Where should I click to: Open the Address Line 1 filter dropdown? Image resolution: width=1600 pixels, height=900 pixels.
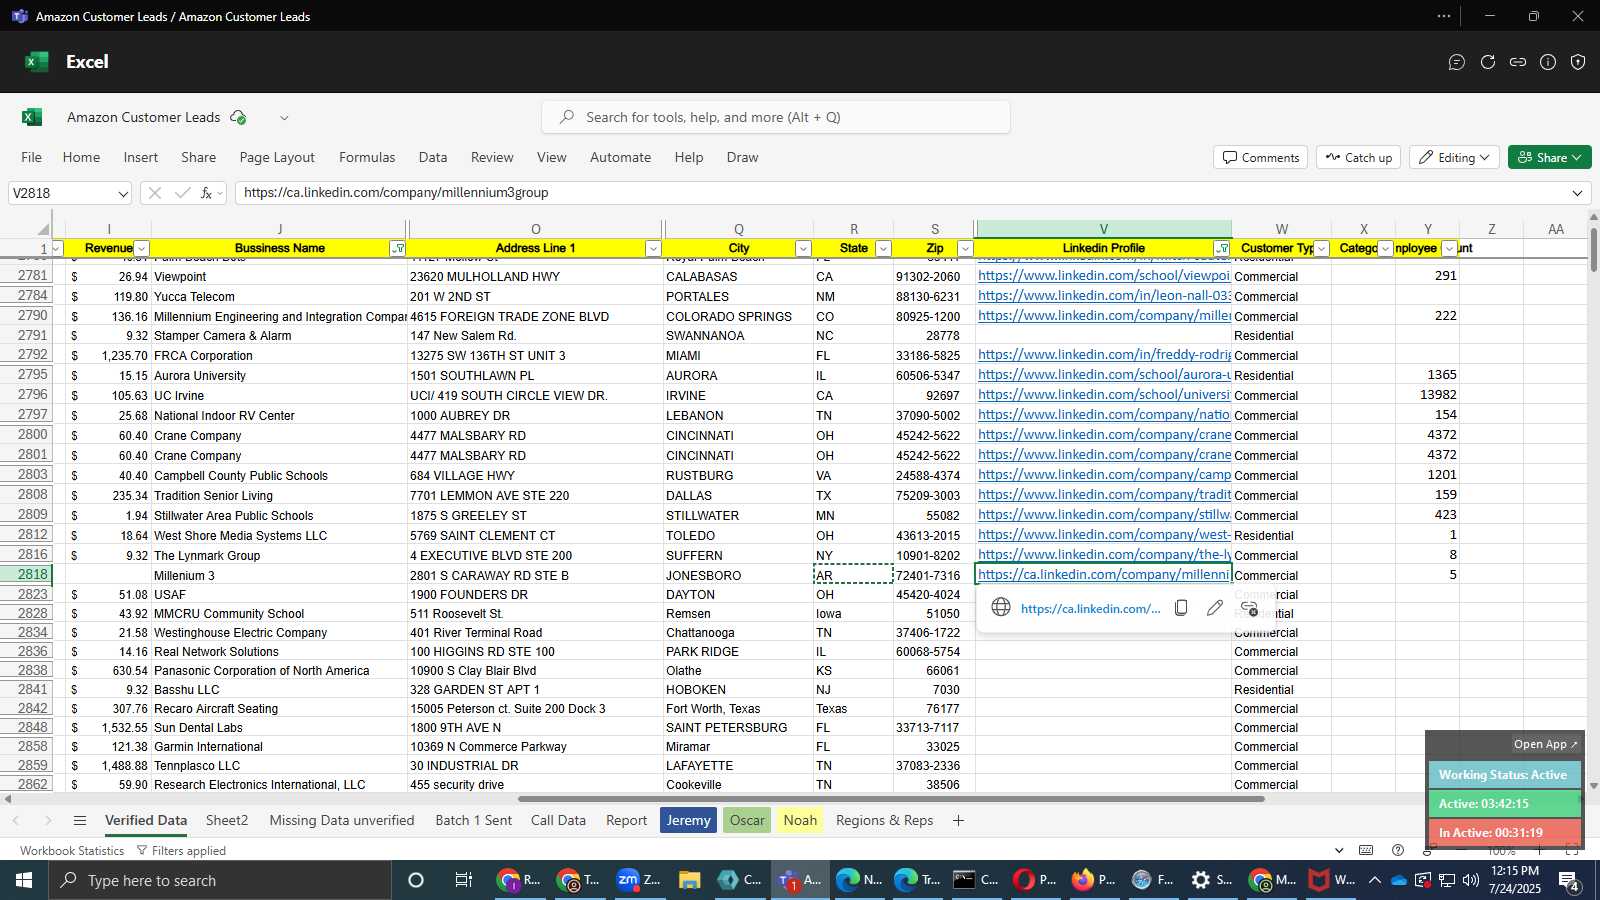click(x=653, y=248)
